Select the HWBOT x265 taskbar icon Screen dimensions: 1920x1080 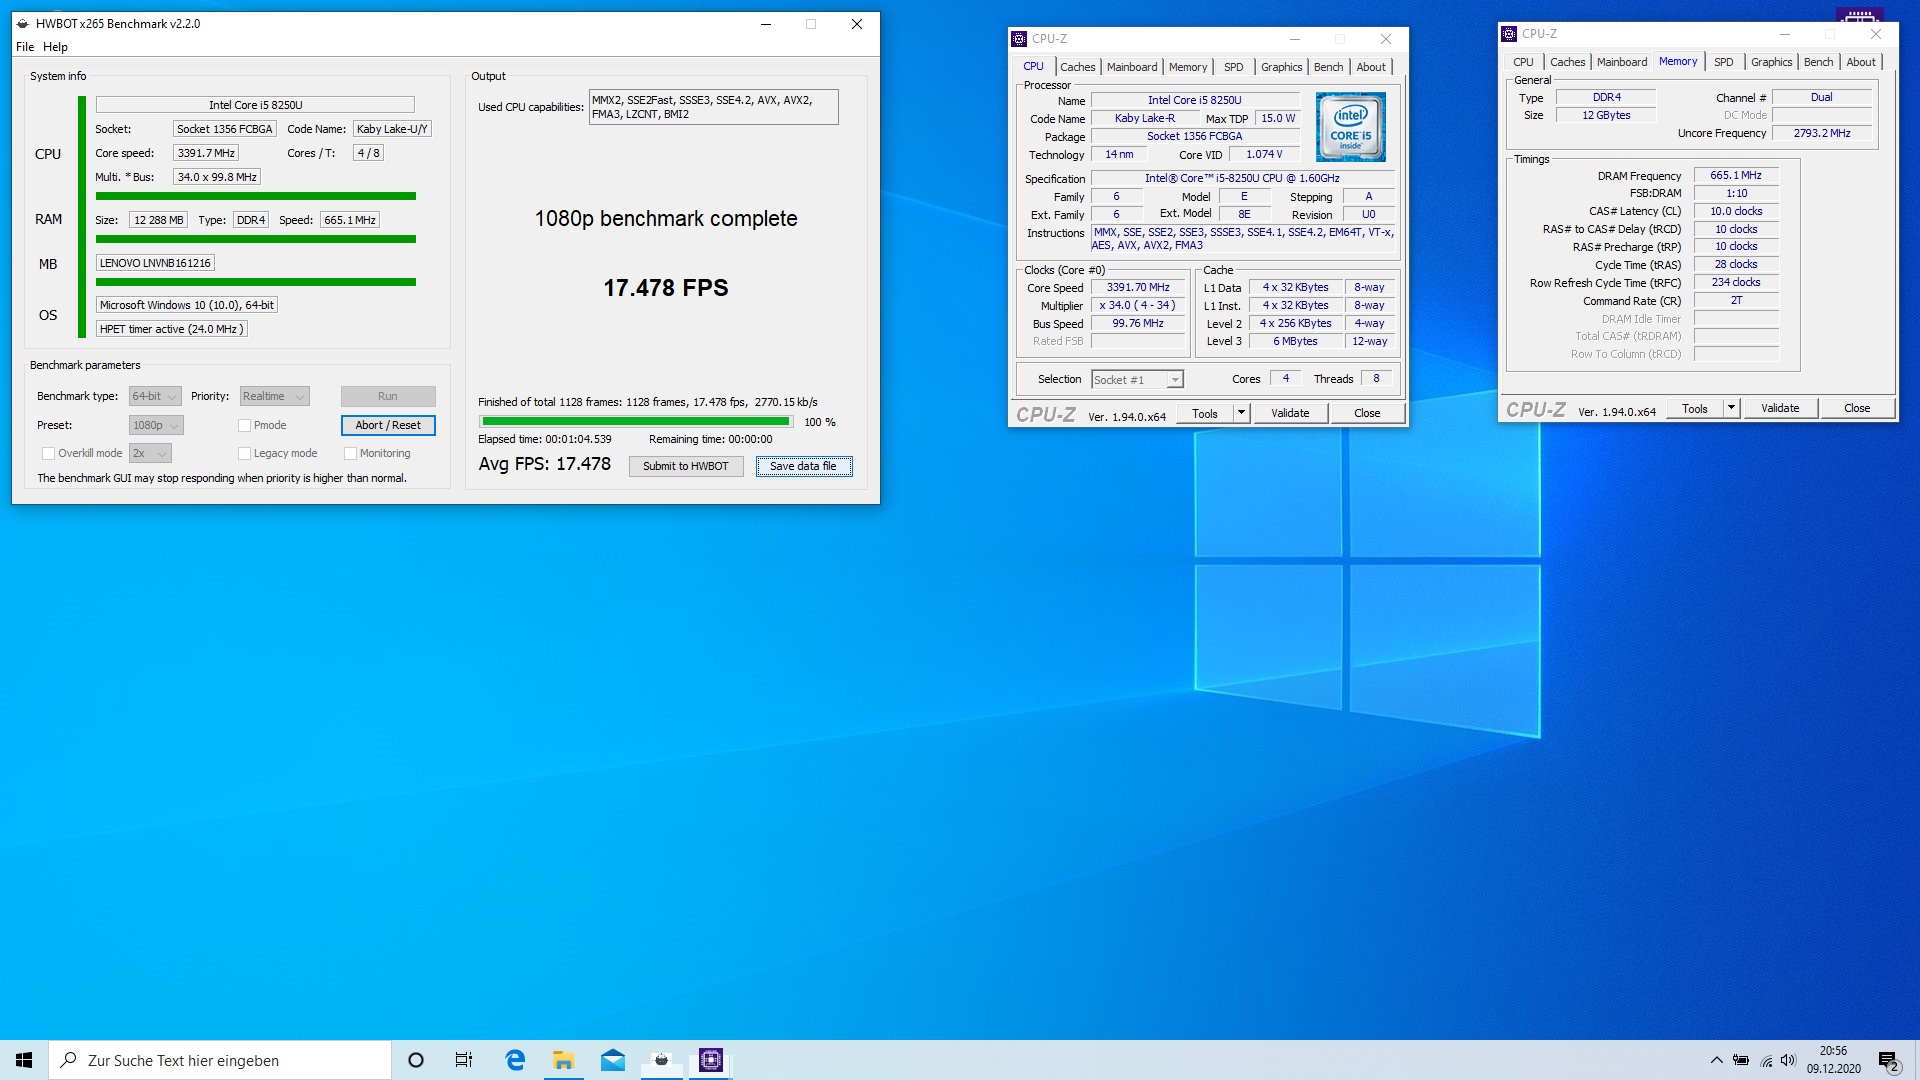click(x=662, y=1060)
